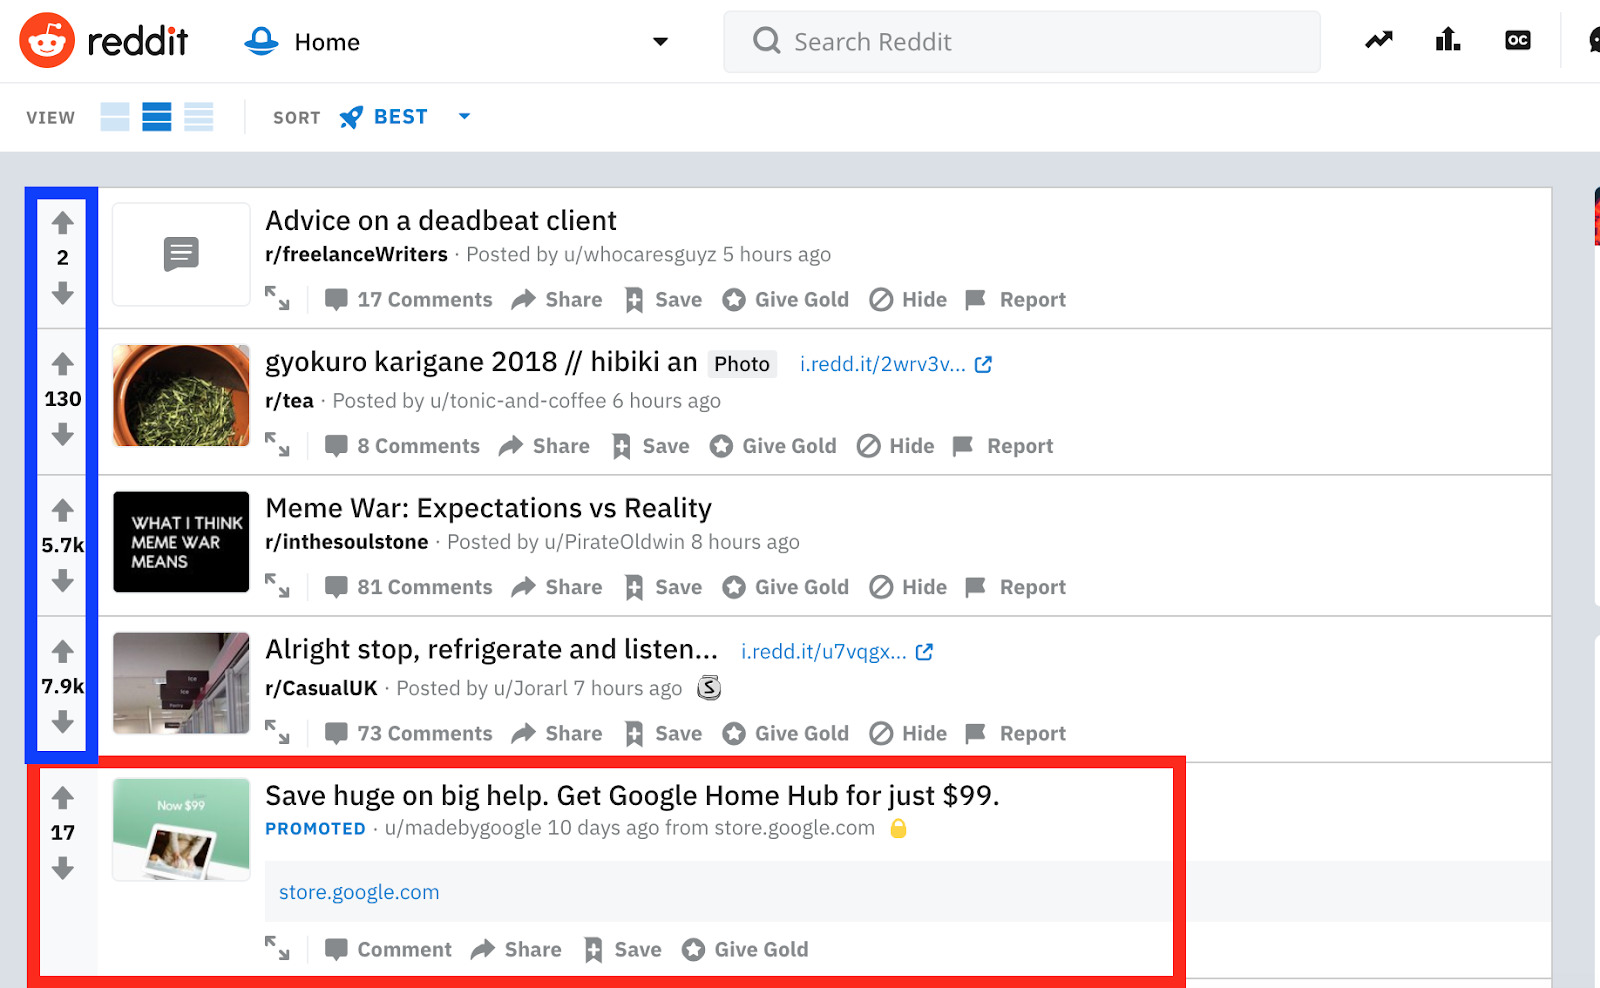
Task: Share the deadbeat client post
Action: click(x=557, y=299)
